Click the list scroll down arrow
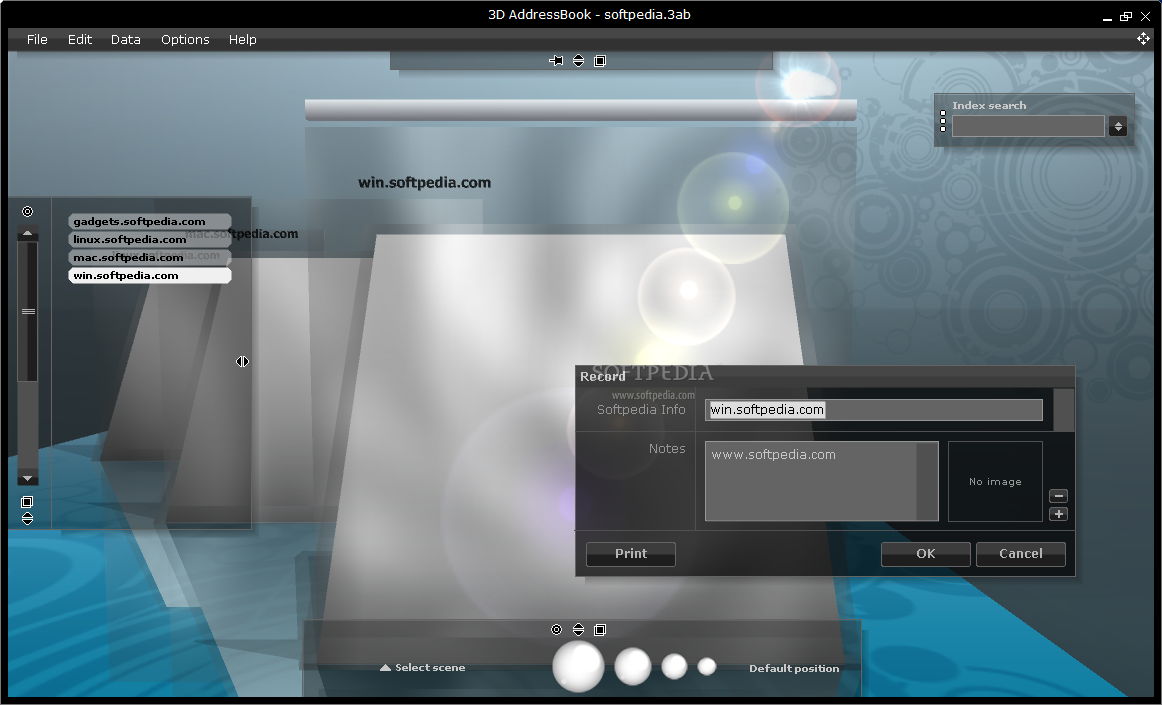This screenshot has height=705, width=1162. 27,478
